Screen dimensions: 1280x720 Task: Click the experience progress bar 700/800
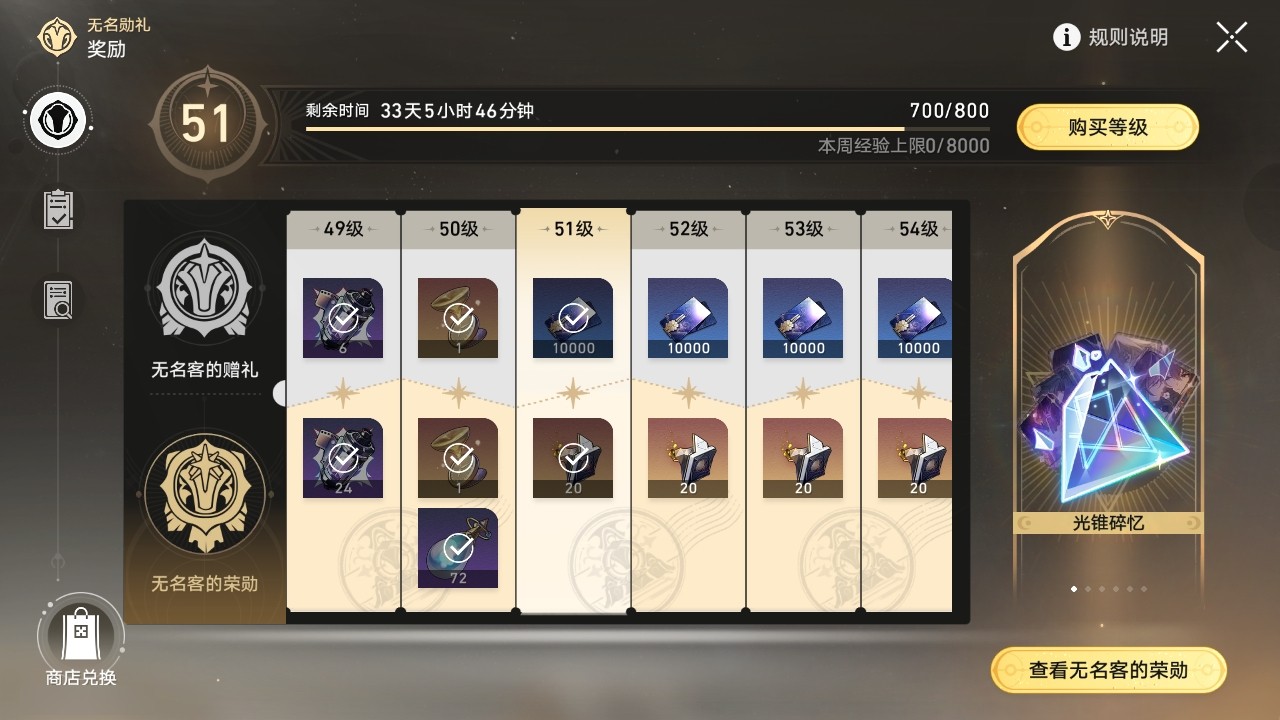(648, 128)
